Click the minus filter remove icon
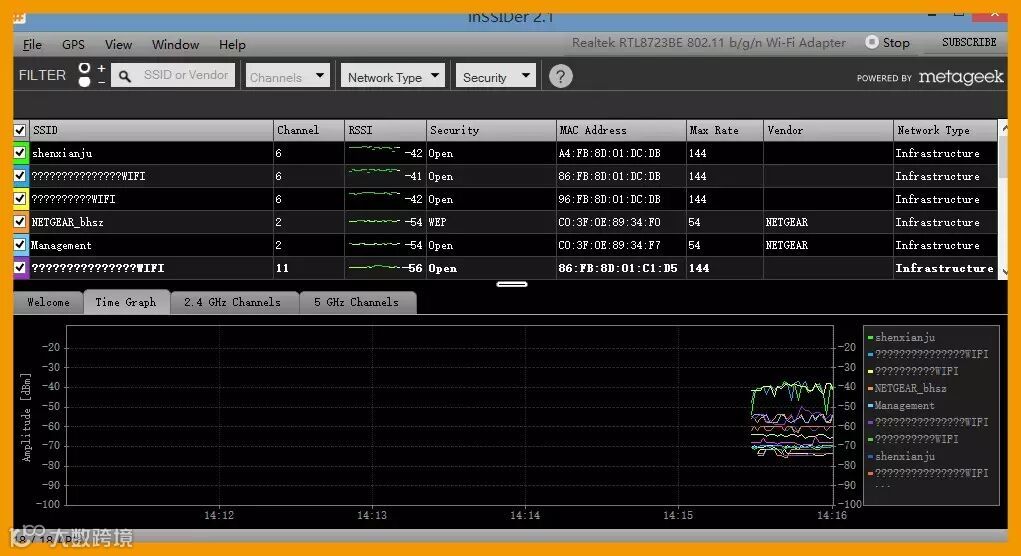 pyautogui.click(x=102, y=83)
